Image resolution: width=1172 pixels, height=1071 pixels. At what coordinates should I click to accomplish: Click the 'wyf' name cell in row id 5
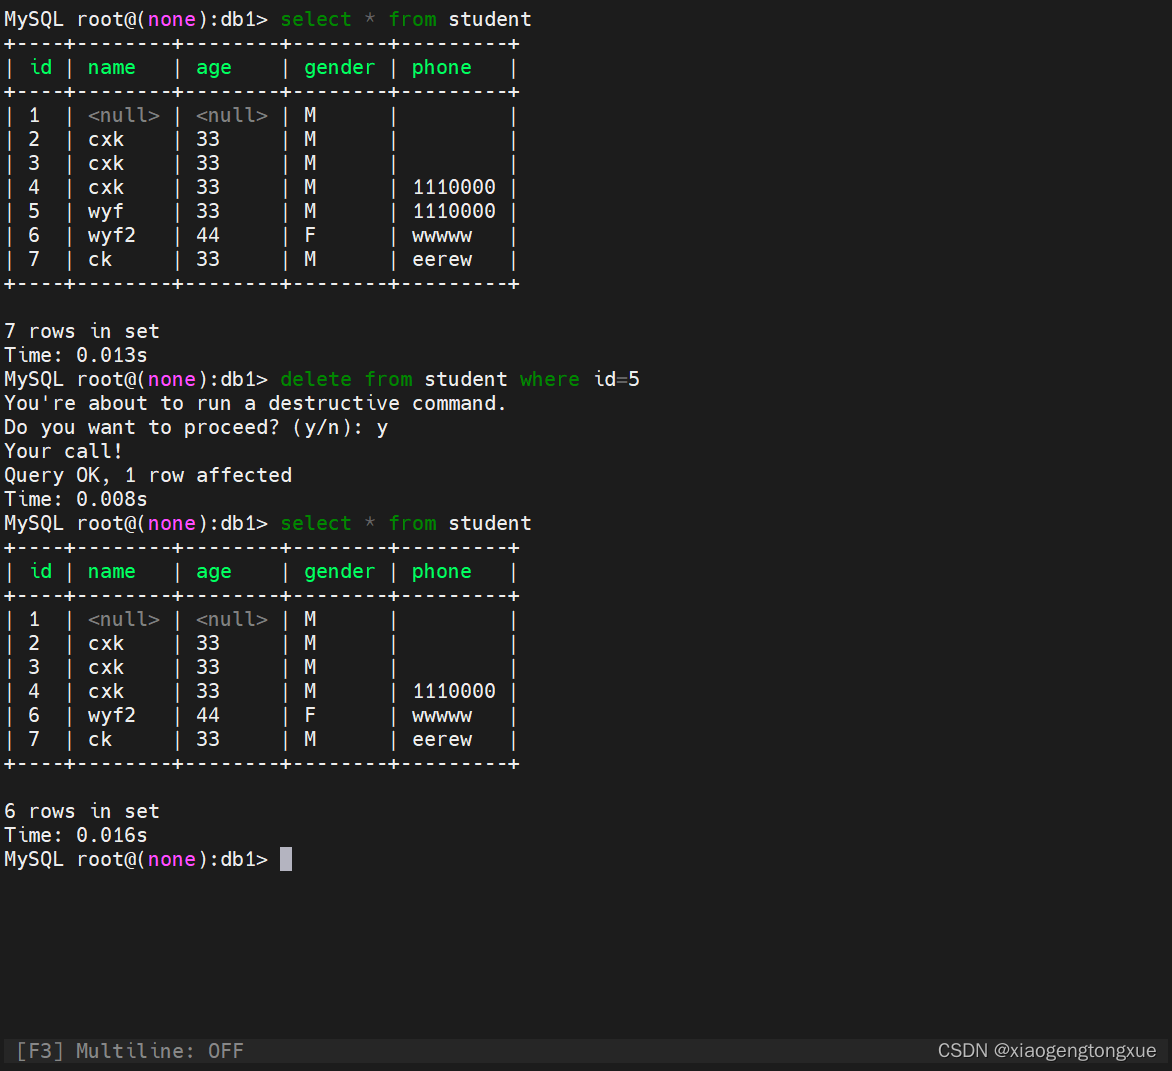[105, 212]
